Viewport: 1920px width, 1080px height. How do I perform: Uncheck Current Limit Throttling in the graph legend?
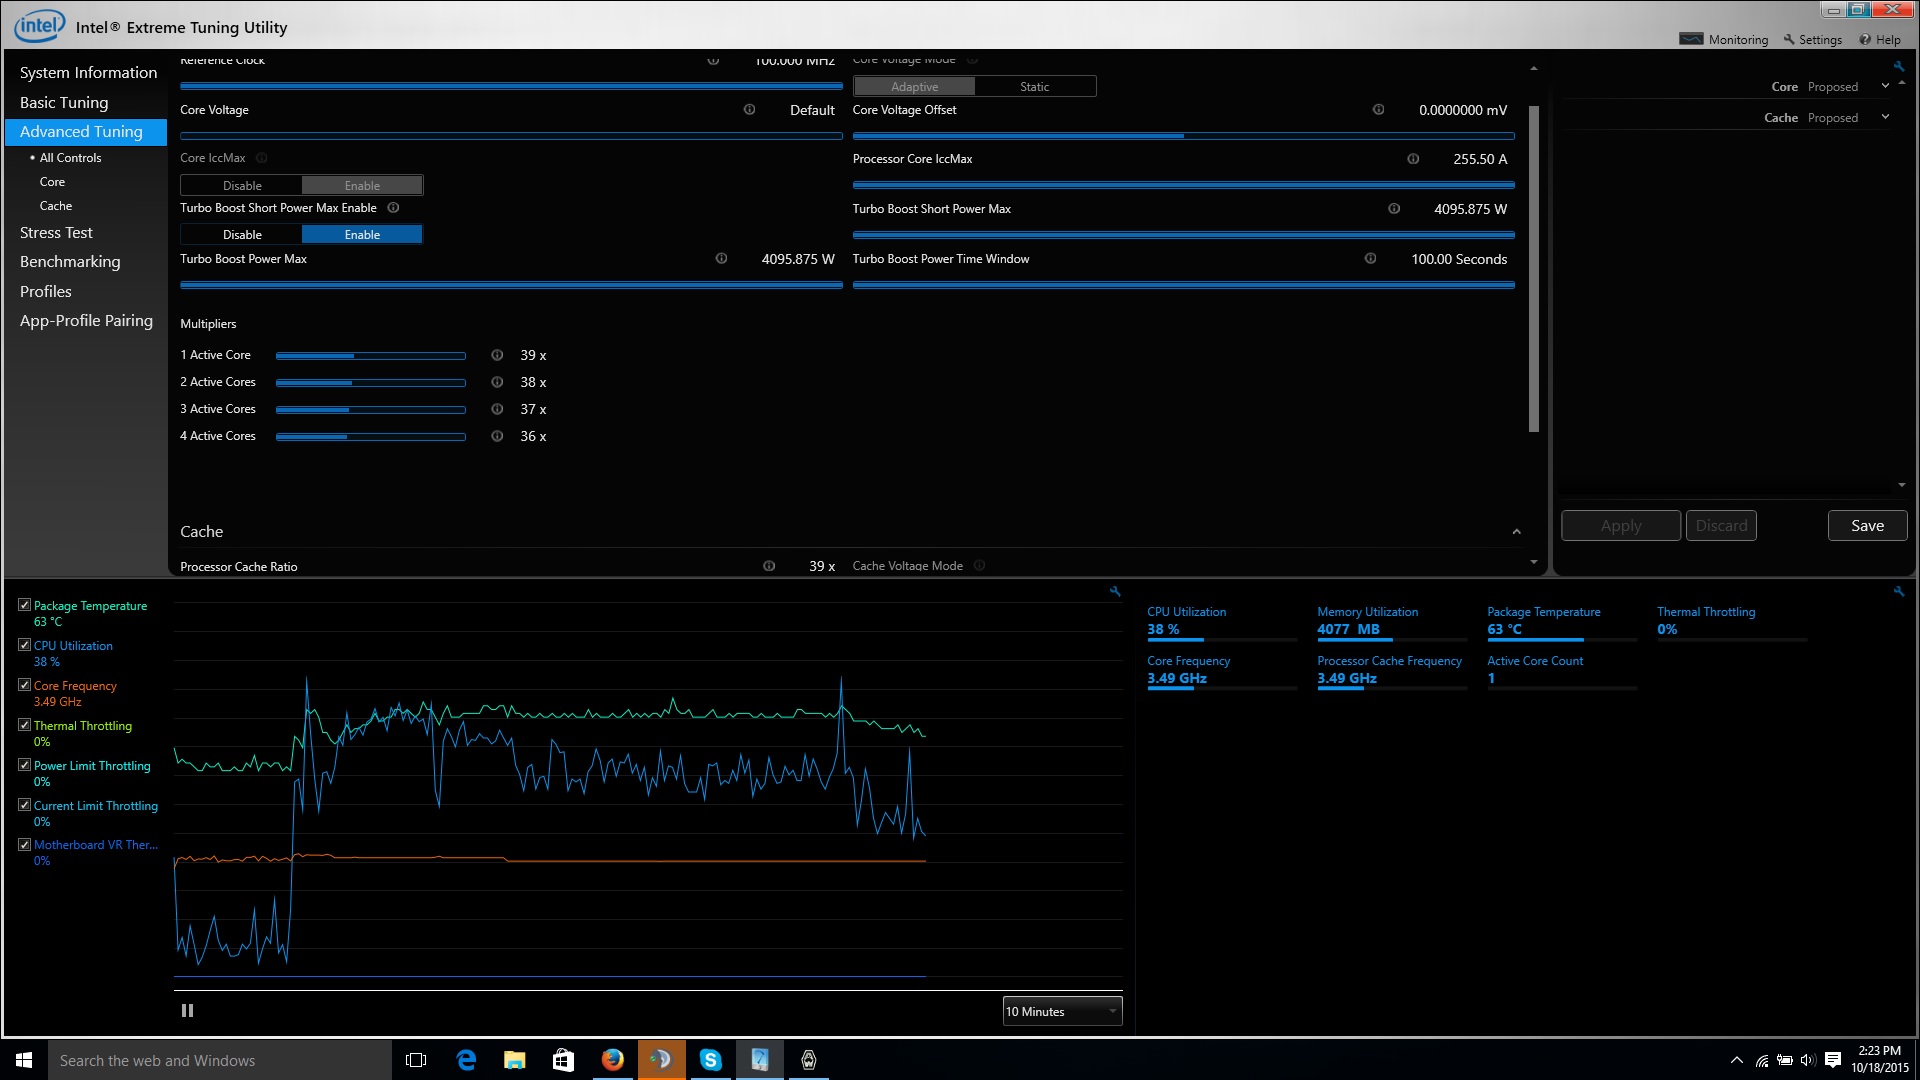coord(25,805)
